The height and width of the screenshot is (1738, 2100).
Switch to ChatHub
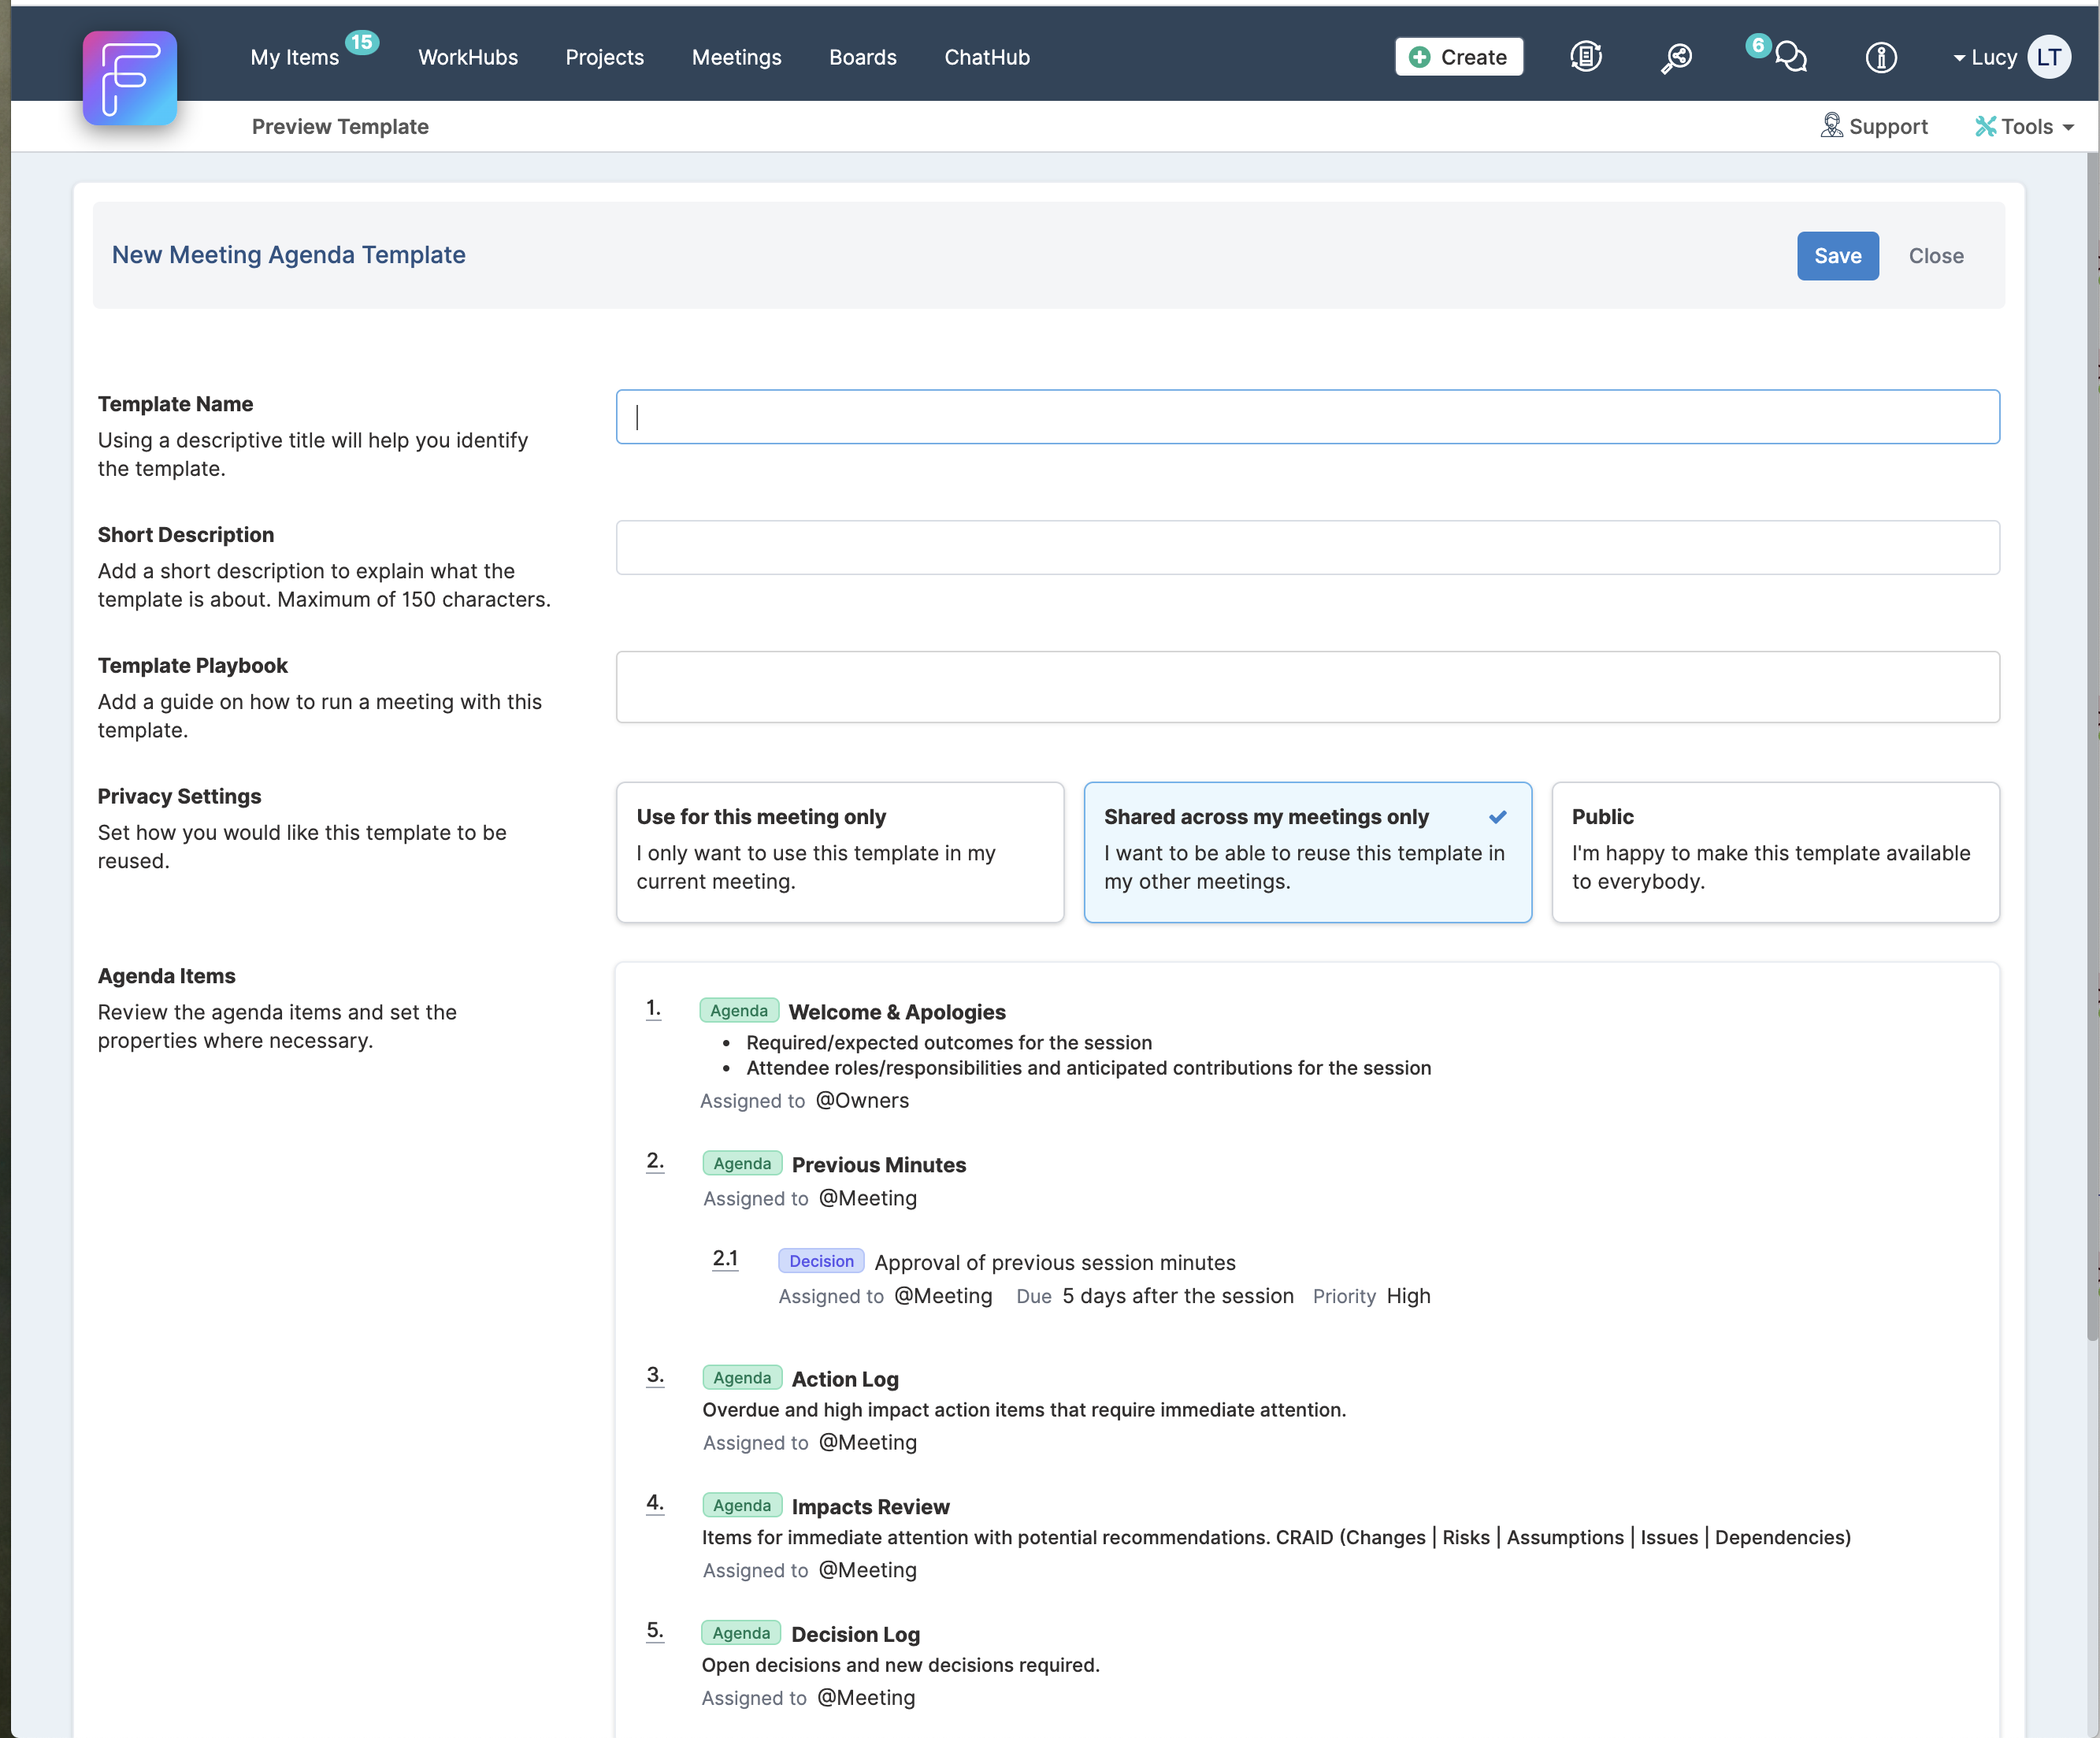(987, 58)
